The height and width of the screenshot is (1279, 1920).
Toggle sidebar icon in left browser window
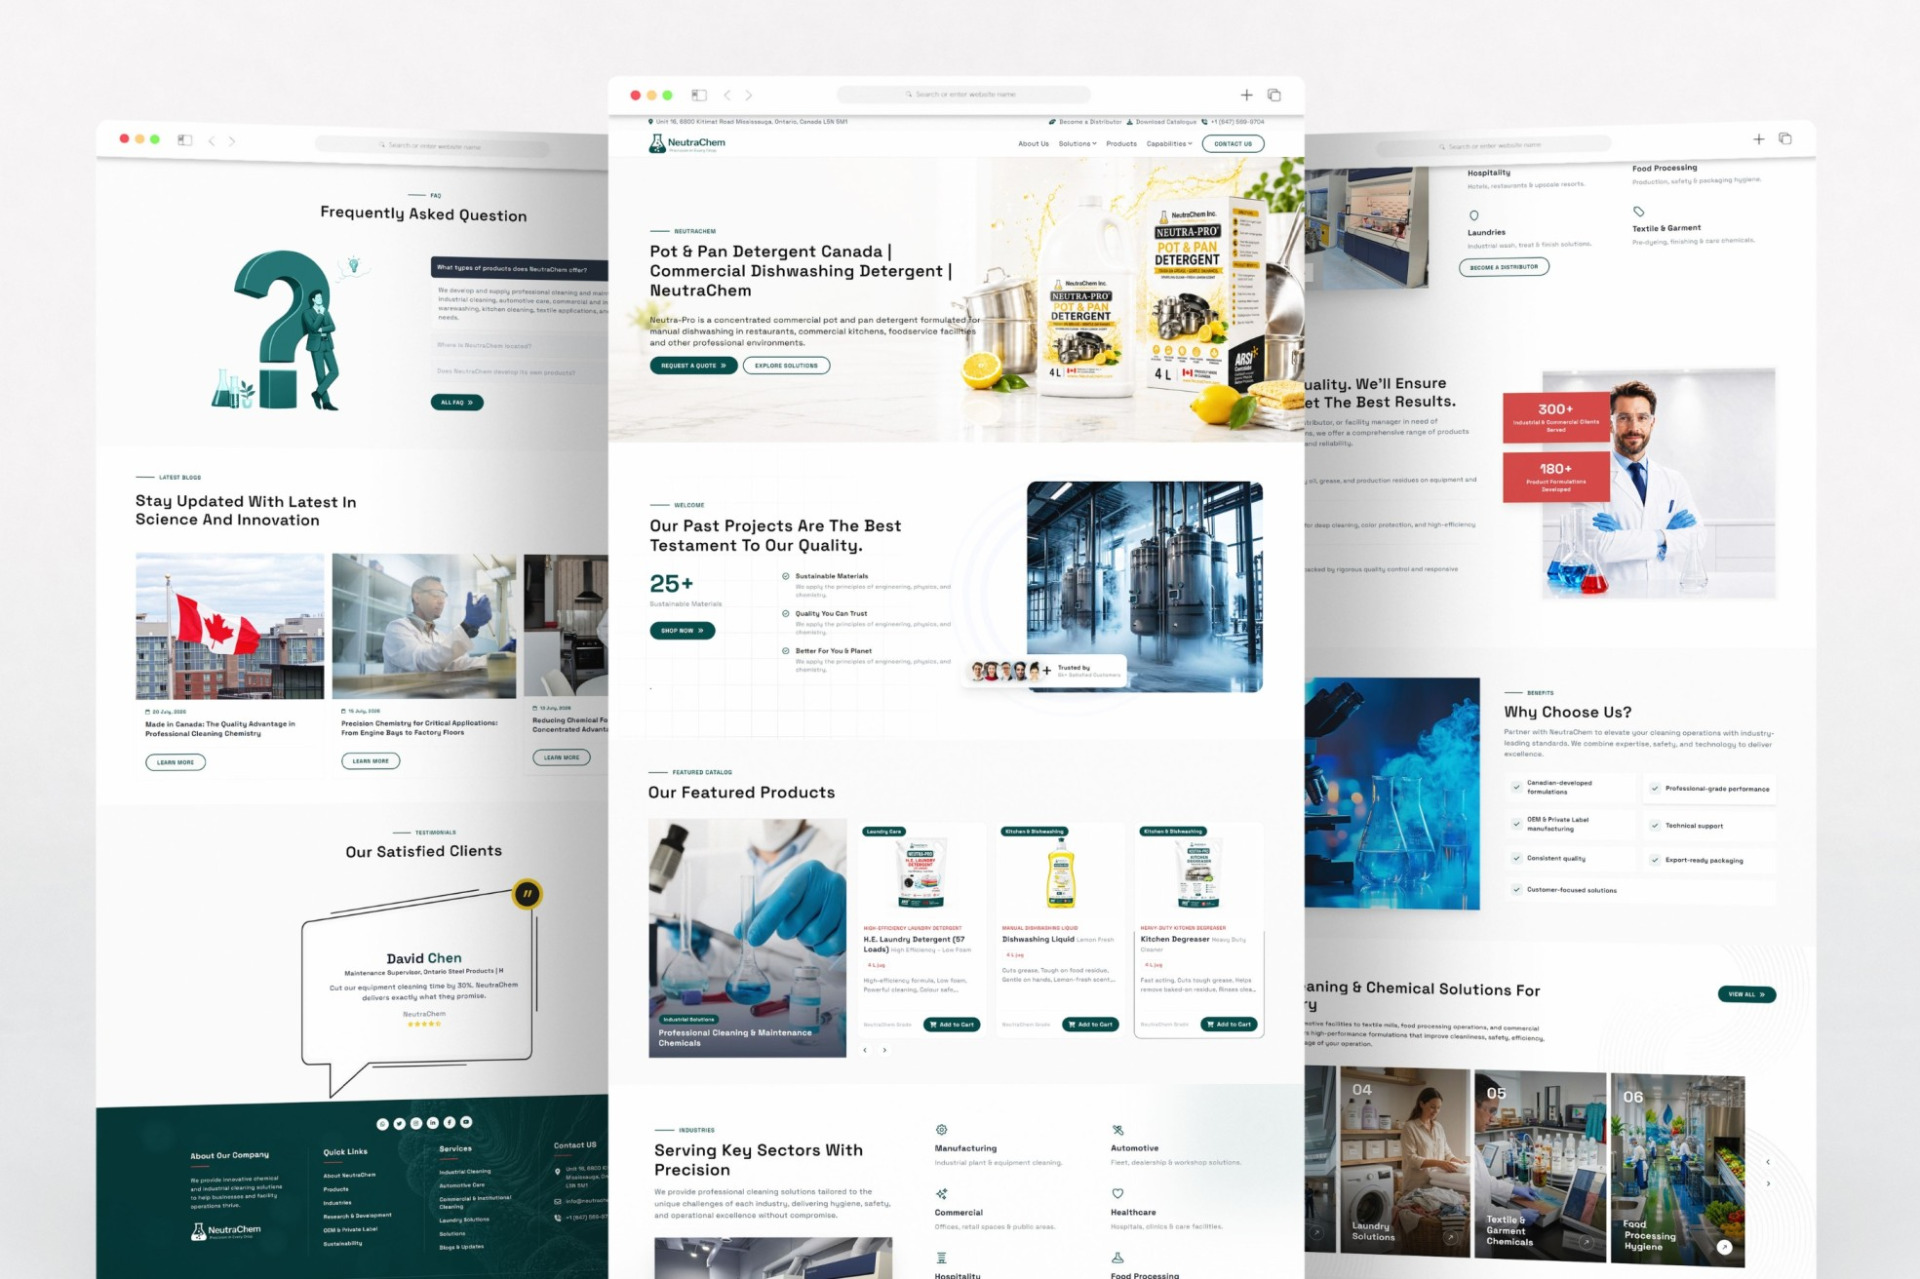185,140
